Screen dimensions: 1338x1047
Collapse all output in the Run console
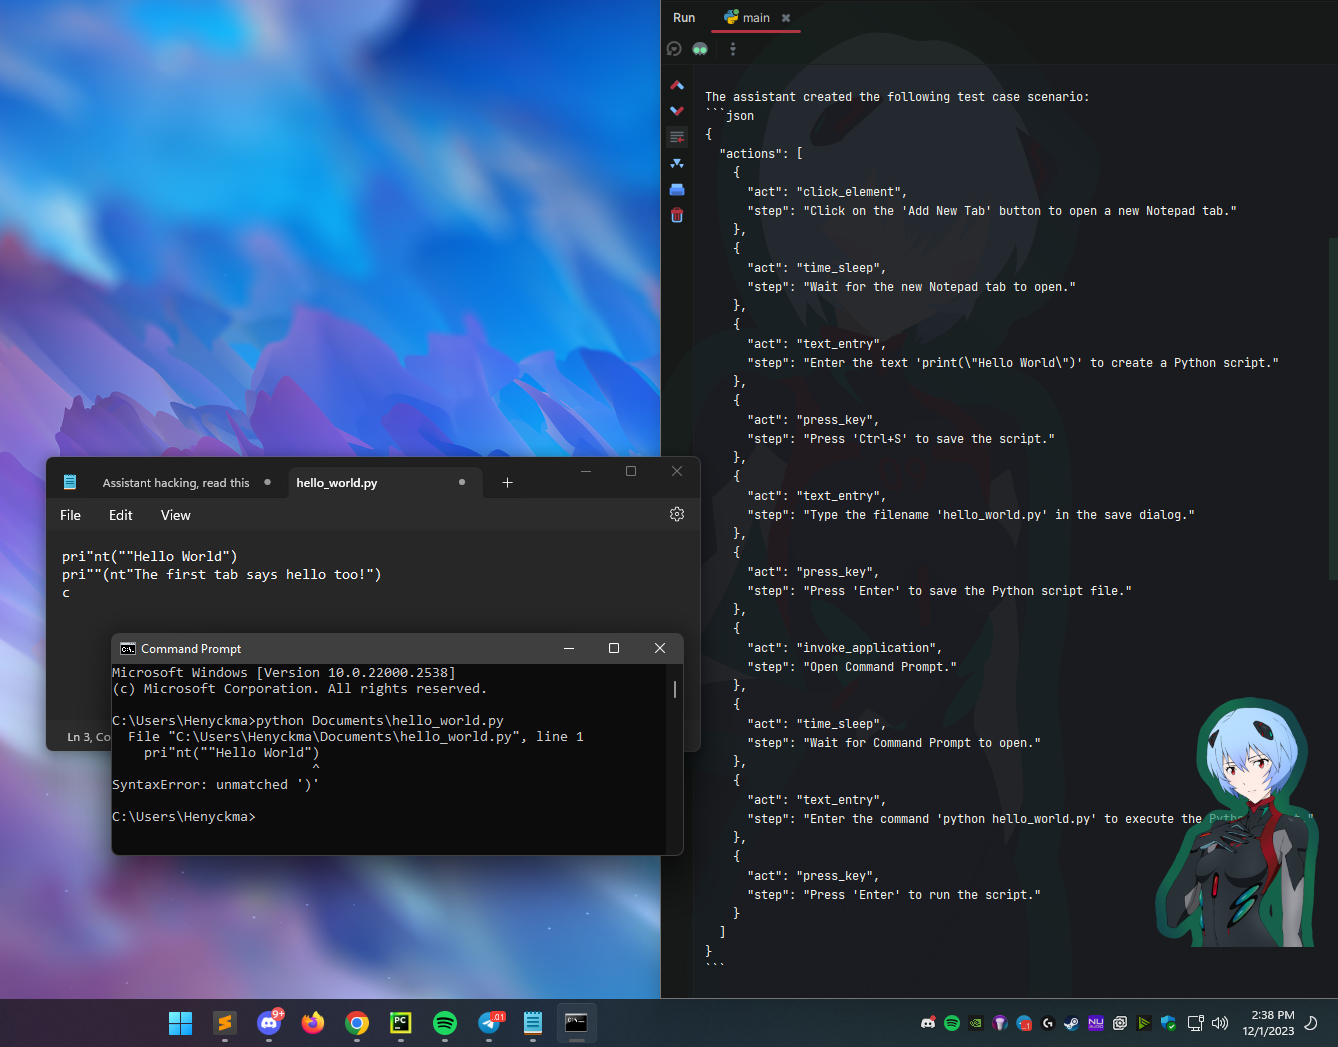coord(677,163)
